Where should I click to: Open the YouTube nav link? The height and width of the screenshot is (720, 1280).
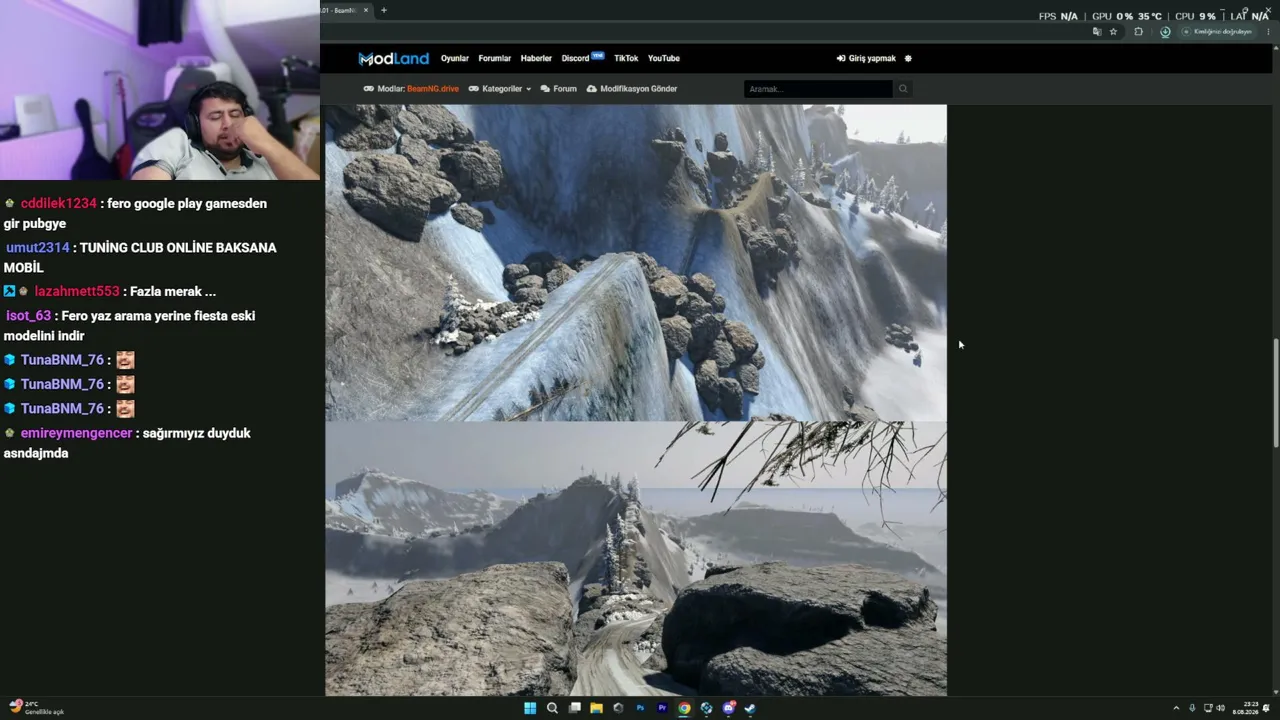pyautogui.click(x=664, y=58)
